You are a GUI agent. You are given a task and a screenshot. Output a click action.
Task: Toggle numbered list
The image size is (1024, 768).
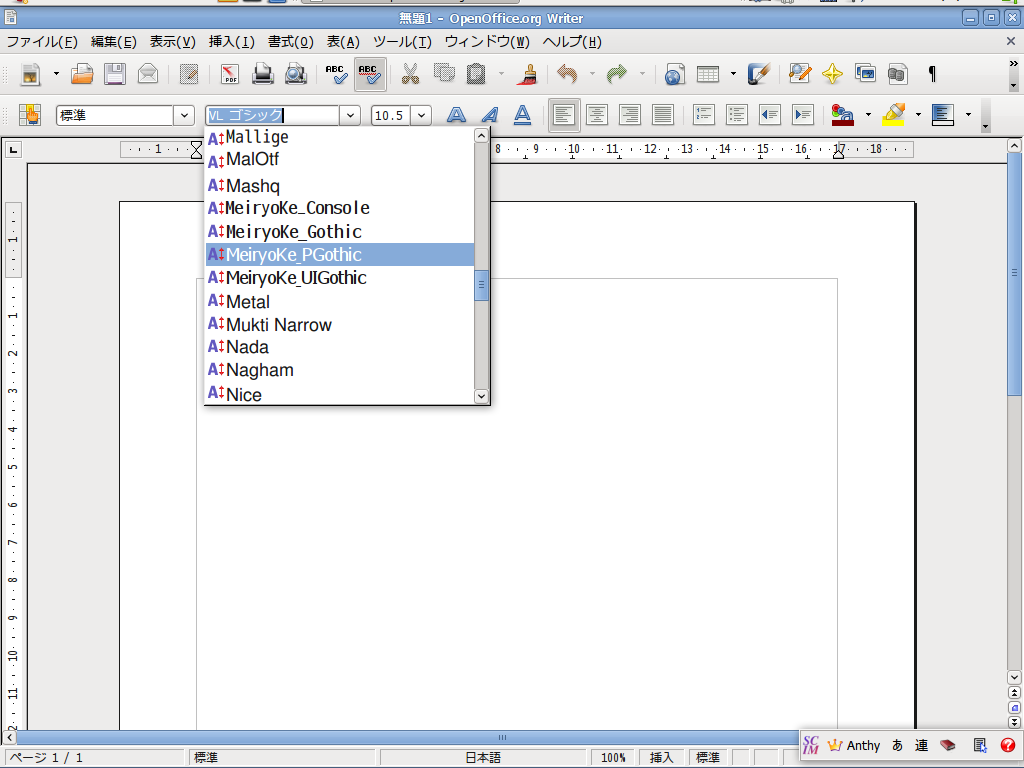(704, 115)
